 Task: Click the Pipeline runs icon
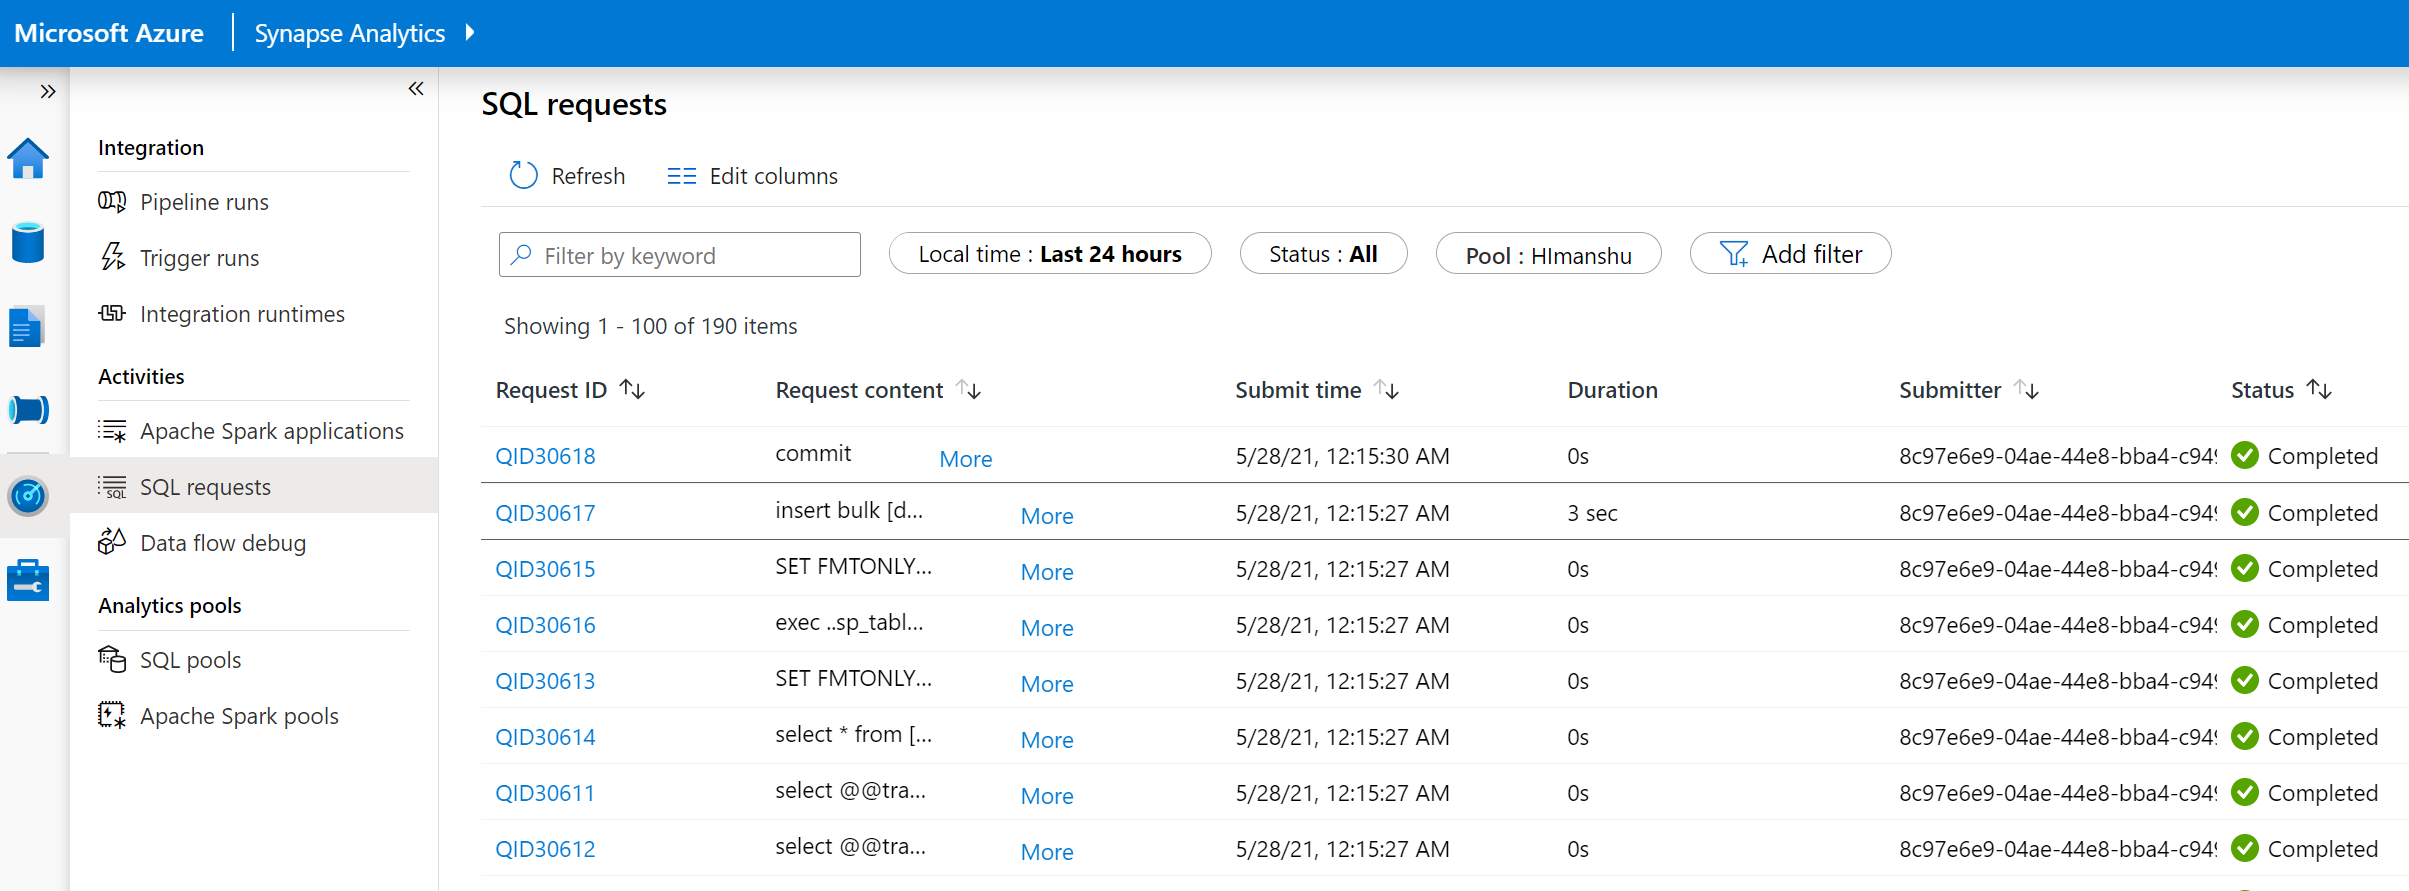coord(112,201)
